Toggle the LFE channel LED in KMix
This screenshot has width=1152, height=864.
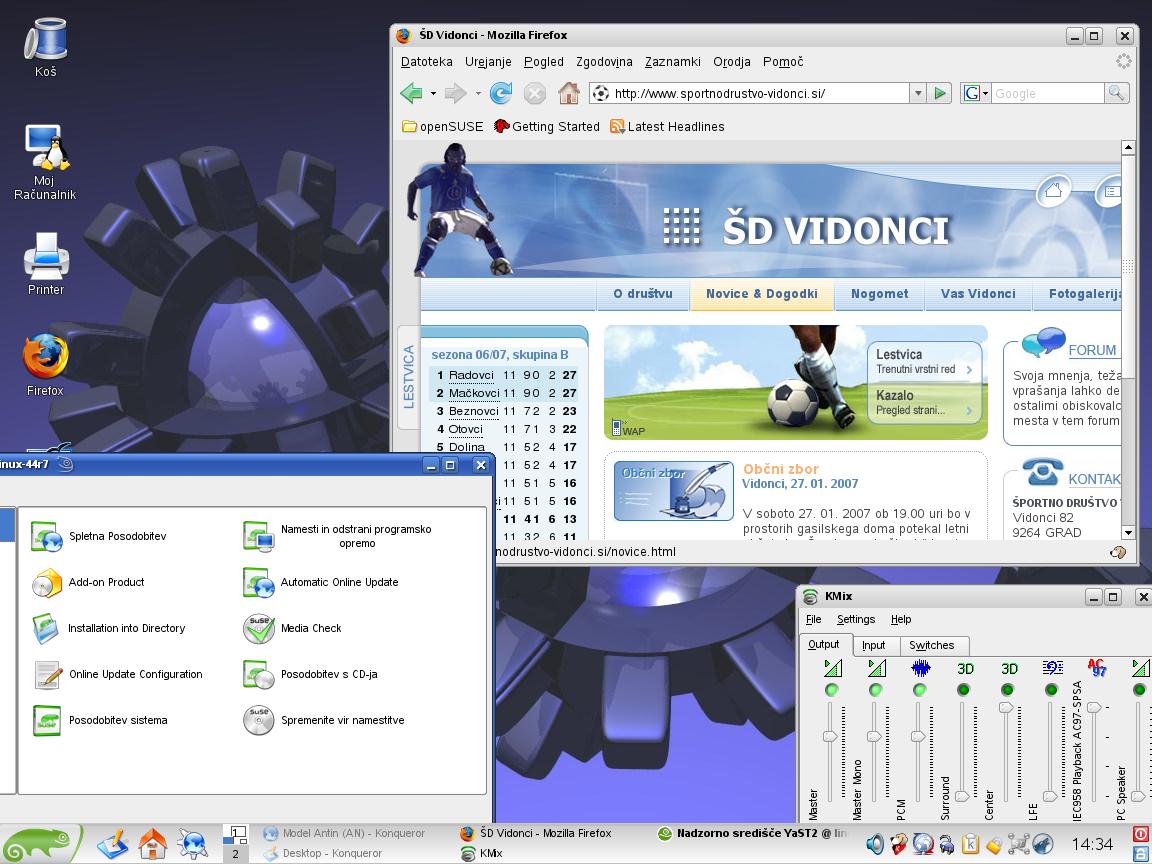pyautogui.click(x=1052, y=690)
